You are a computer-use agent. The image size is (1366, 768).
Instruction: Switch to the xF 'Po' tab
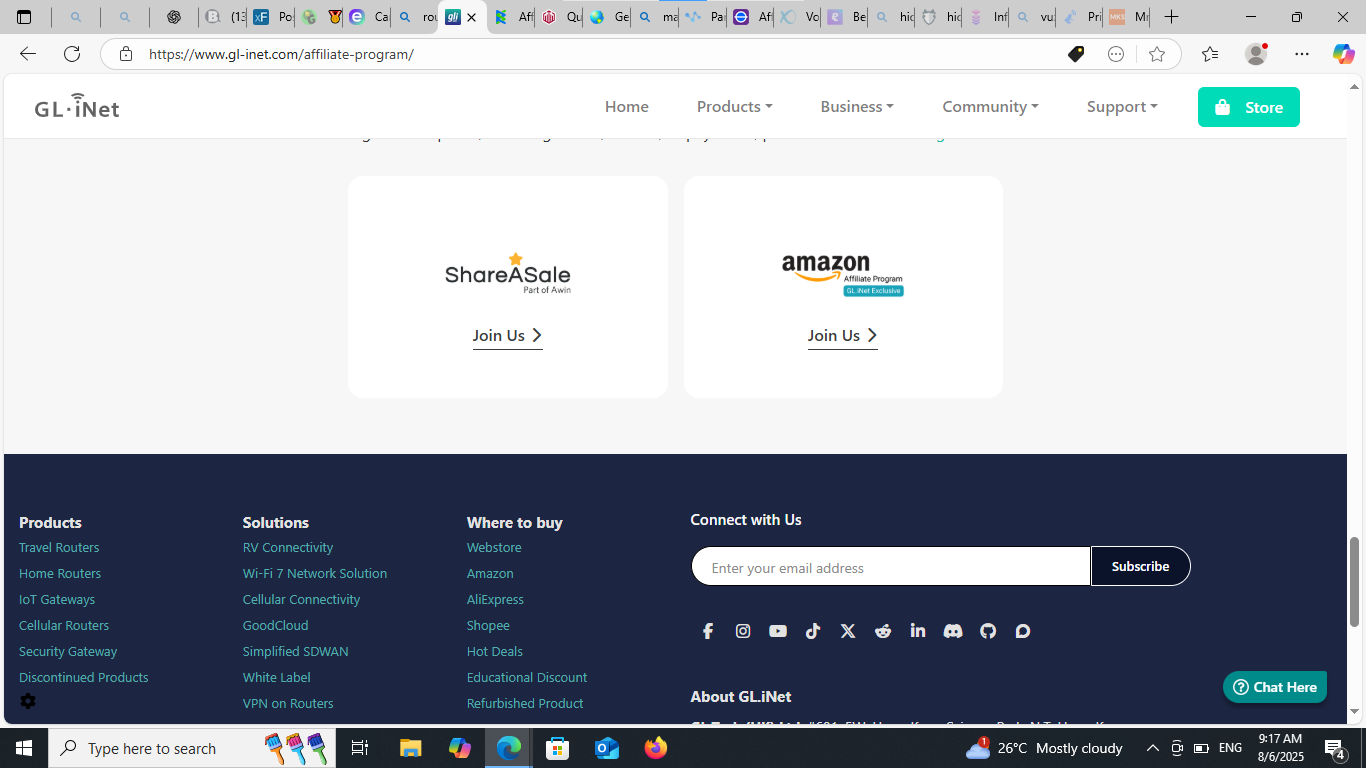click(272, 17)
